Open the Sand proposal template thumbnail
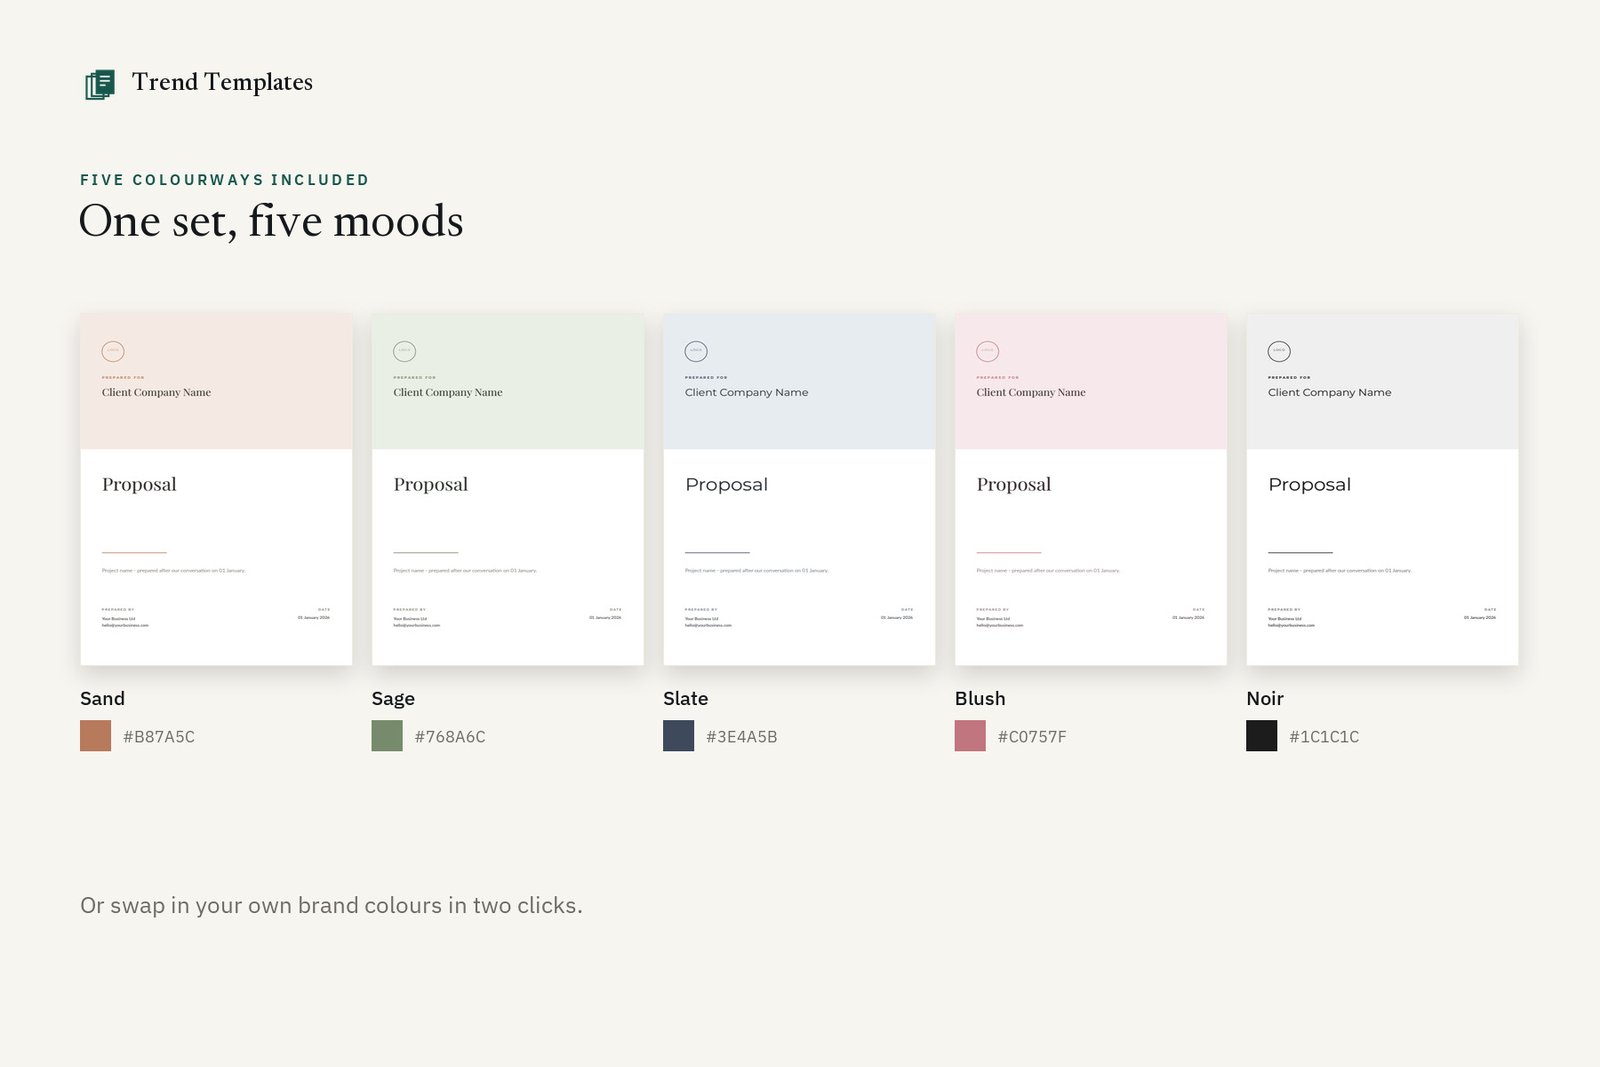The height and width of the screenshot is (1067, 1600). pos(216,489)
